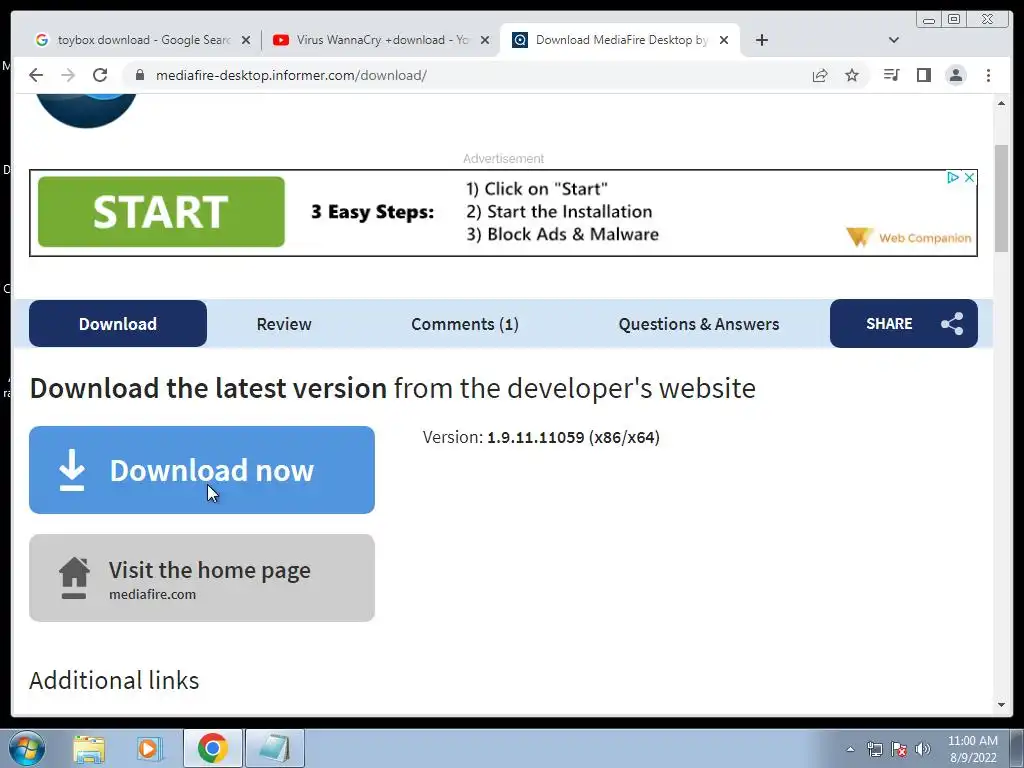1024x768 pixels.
Task: Open the Review tab
Action: tap(283, 324)
